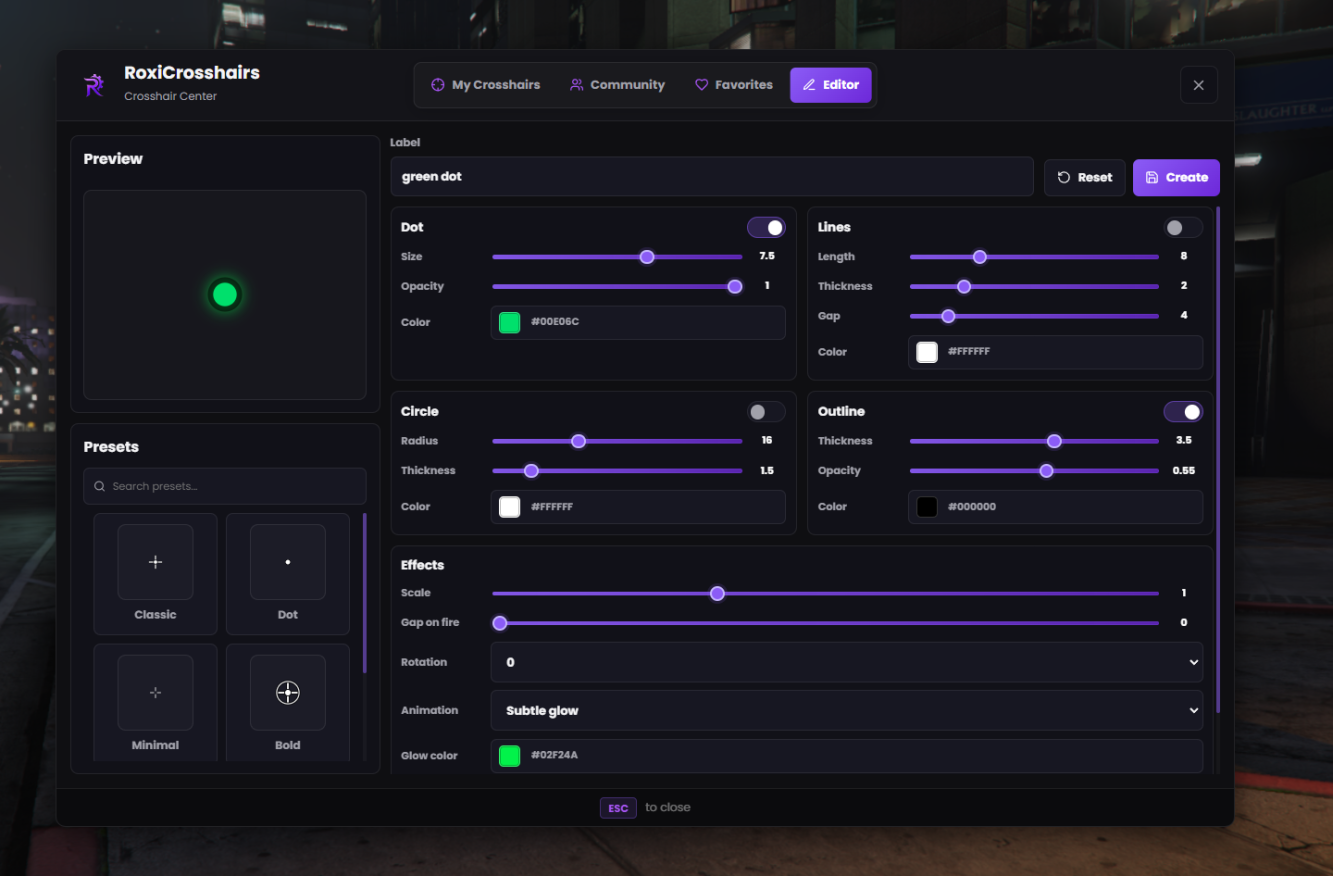Click the green dot crosshair in Preview
This screenshot has height=876, width=1333.
click(225, 295)
